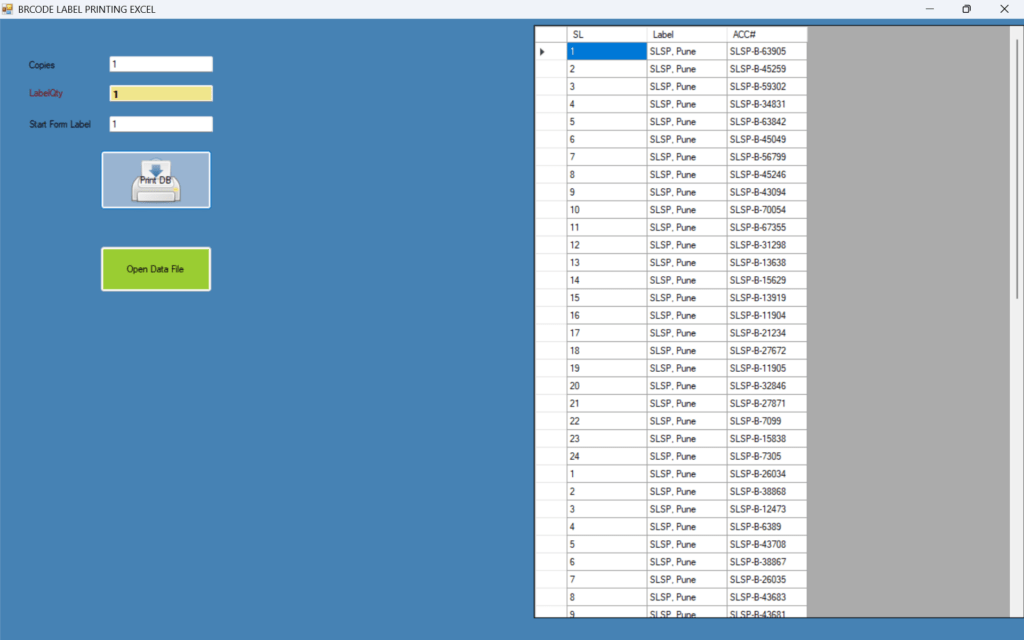Click the app icon in title bar

pos(8,9)
